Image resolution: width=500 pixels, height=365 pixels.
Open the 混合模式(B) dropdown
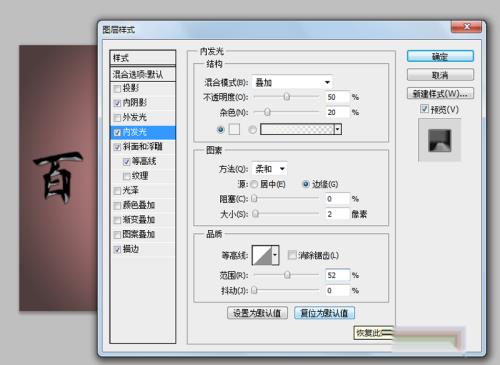coord(292,82)
